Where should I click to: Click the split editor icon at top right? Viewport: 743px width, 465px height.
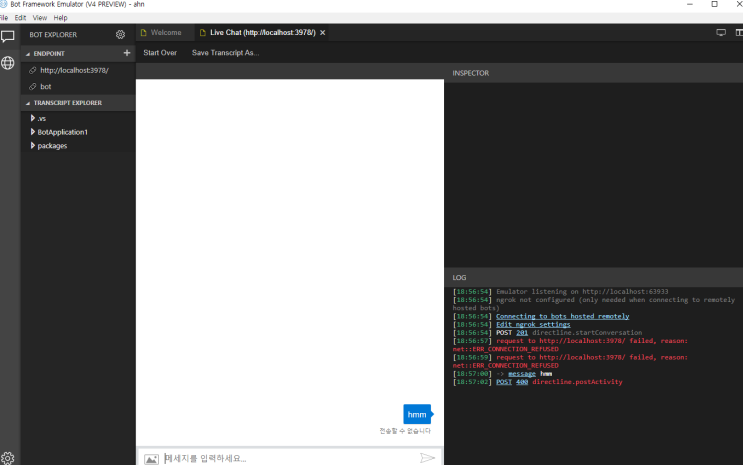pos(739,32)
